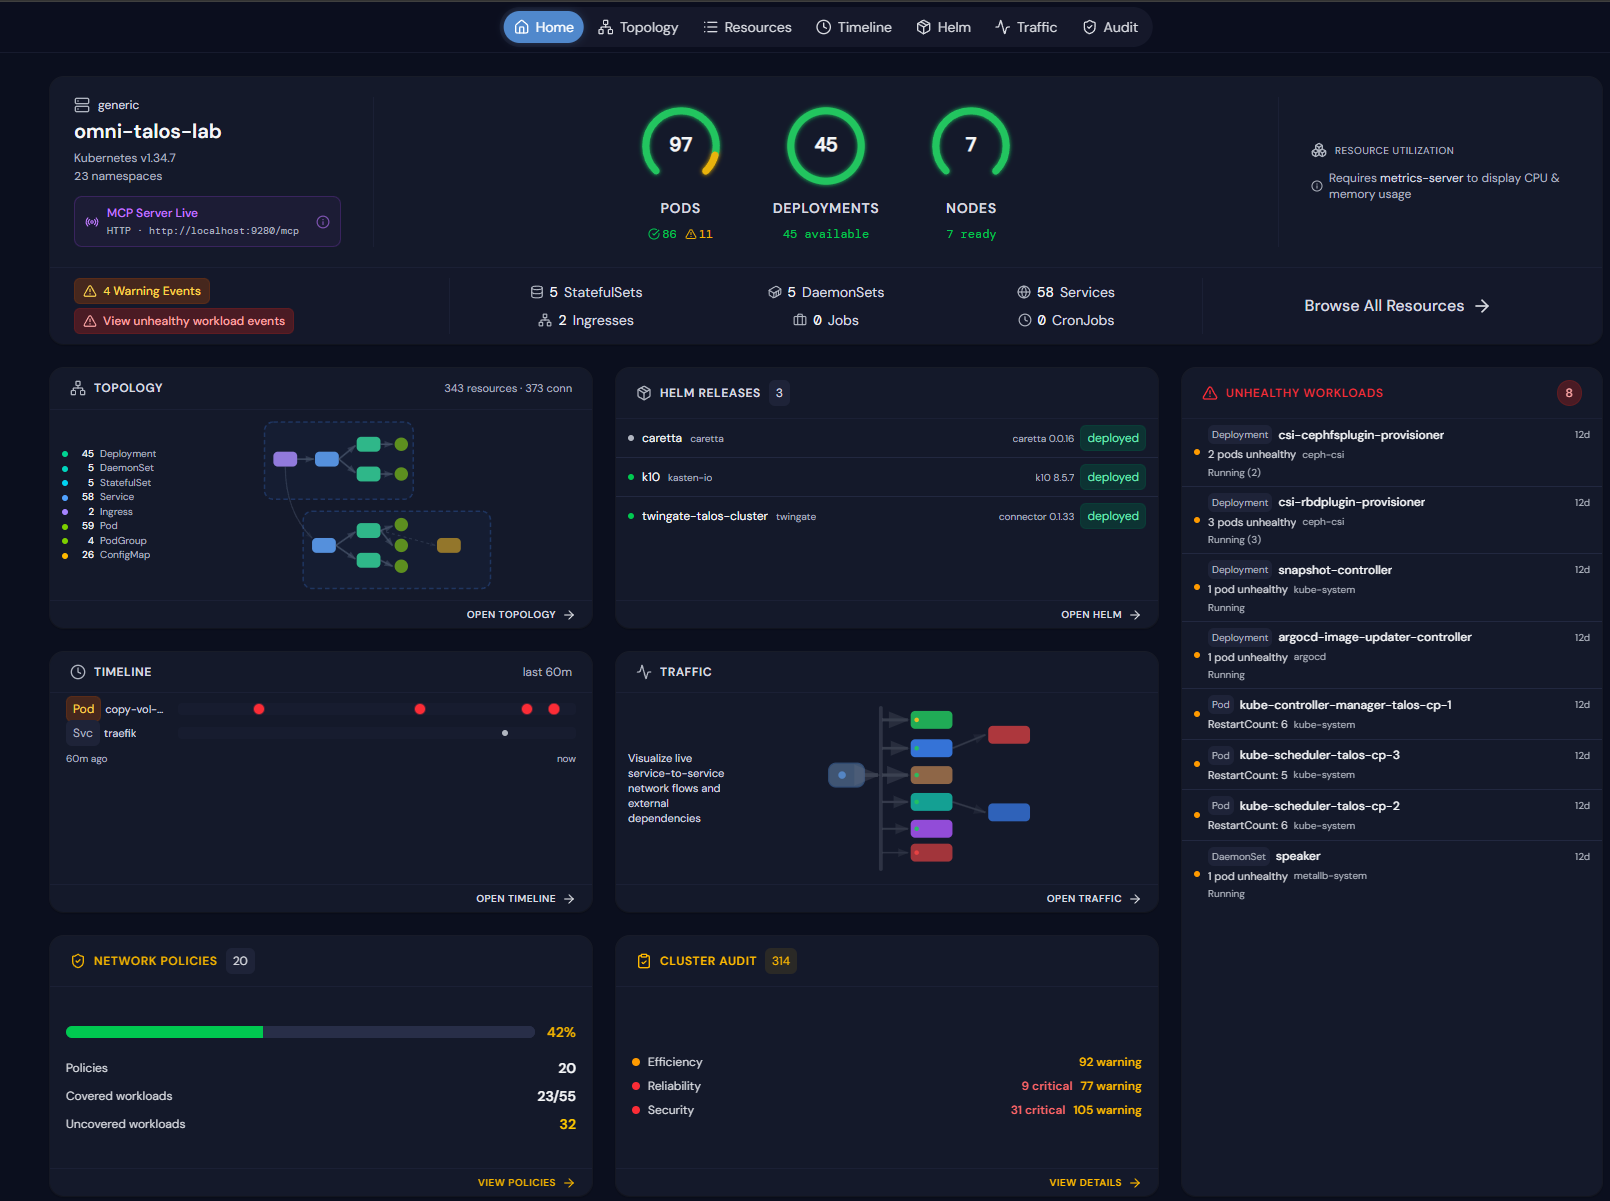Click the Cluster Audit clipboard icon
This screenshot has width=1610, height=1201.
click(644, 961)
